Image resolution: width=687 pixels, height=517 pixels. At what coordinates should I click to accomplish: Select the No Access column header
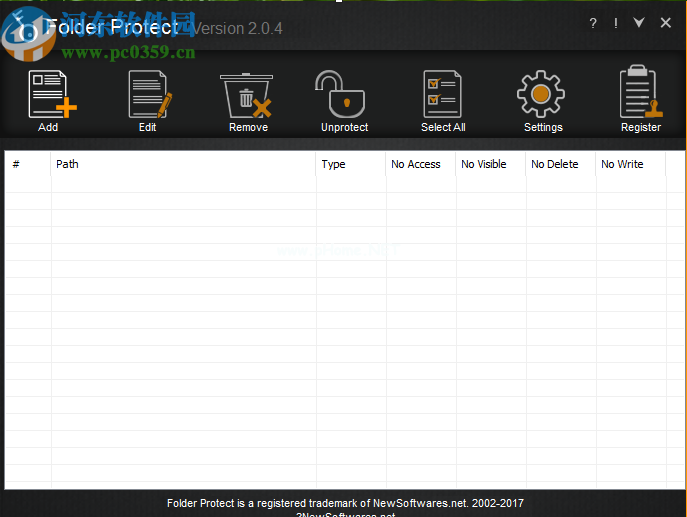pos(420,164)
